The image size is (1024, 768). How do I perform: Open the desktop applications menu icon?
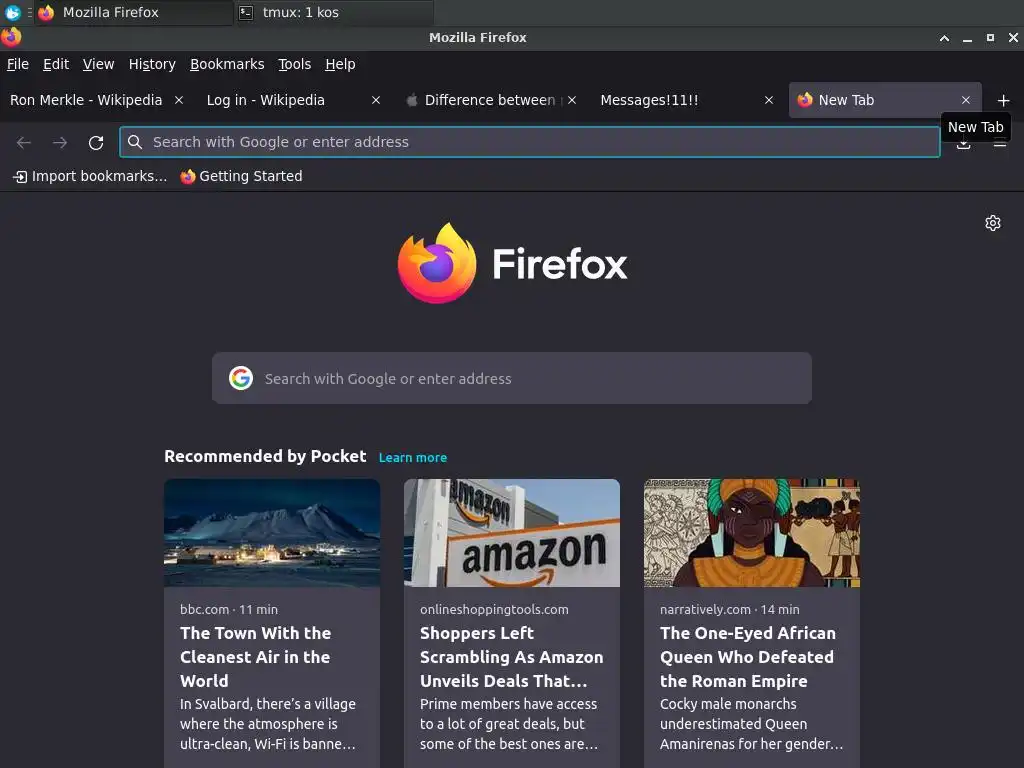[12, 12]
